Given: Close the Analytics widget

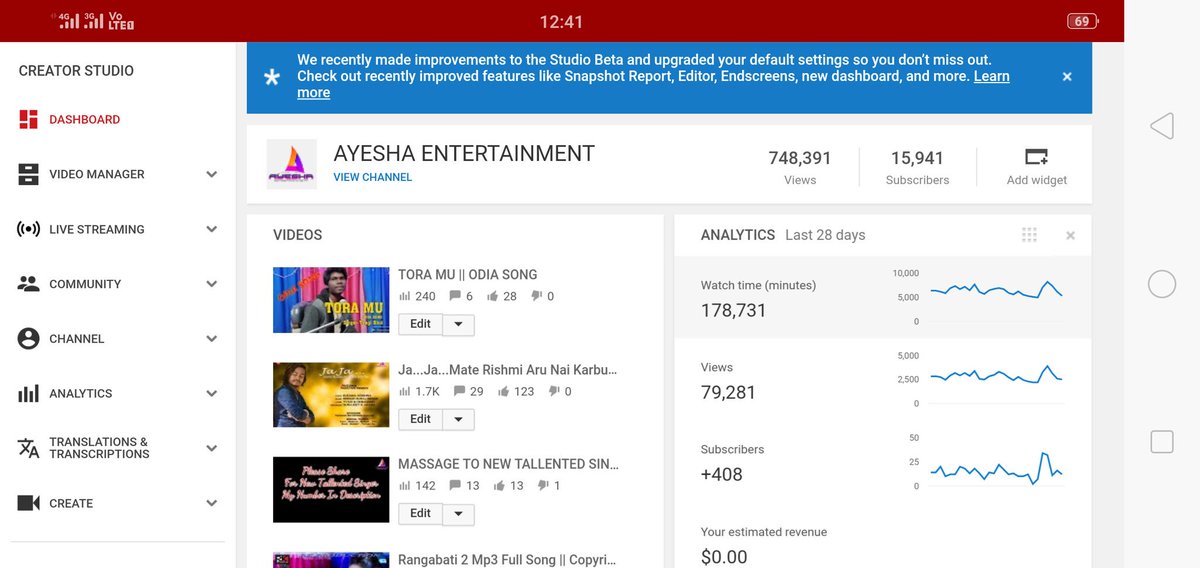Looking at the screenshot, I should (x=1070, y=236).
